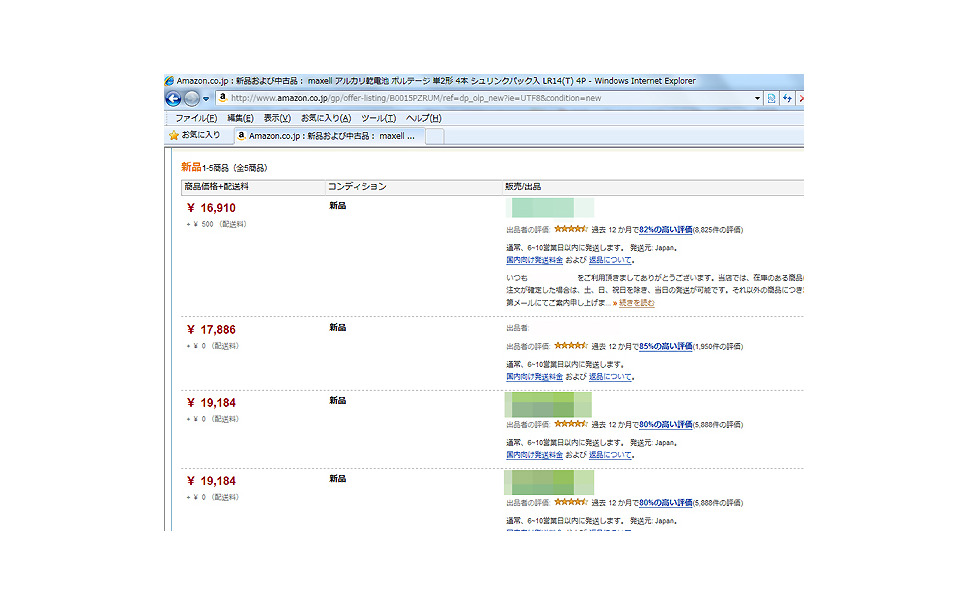Click the (1,950件の評価) rating count text

tap(718, 346)
